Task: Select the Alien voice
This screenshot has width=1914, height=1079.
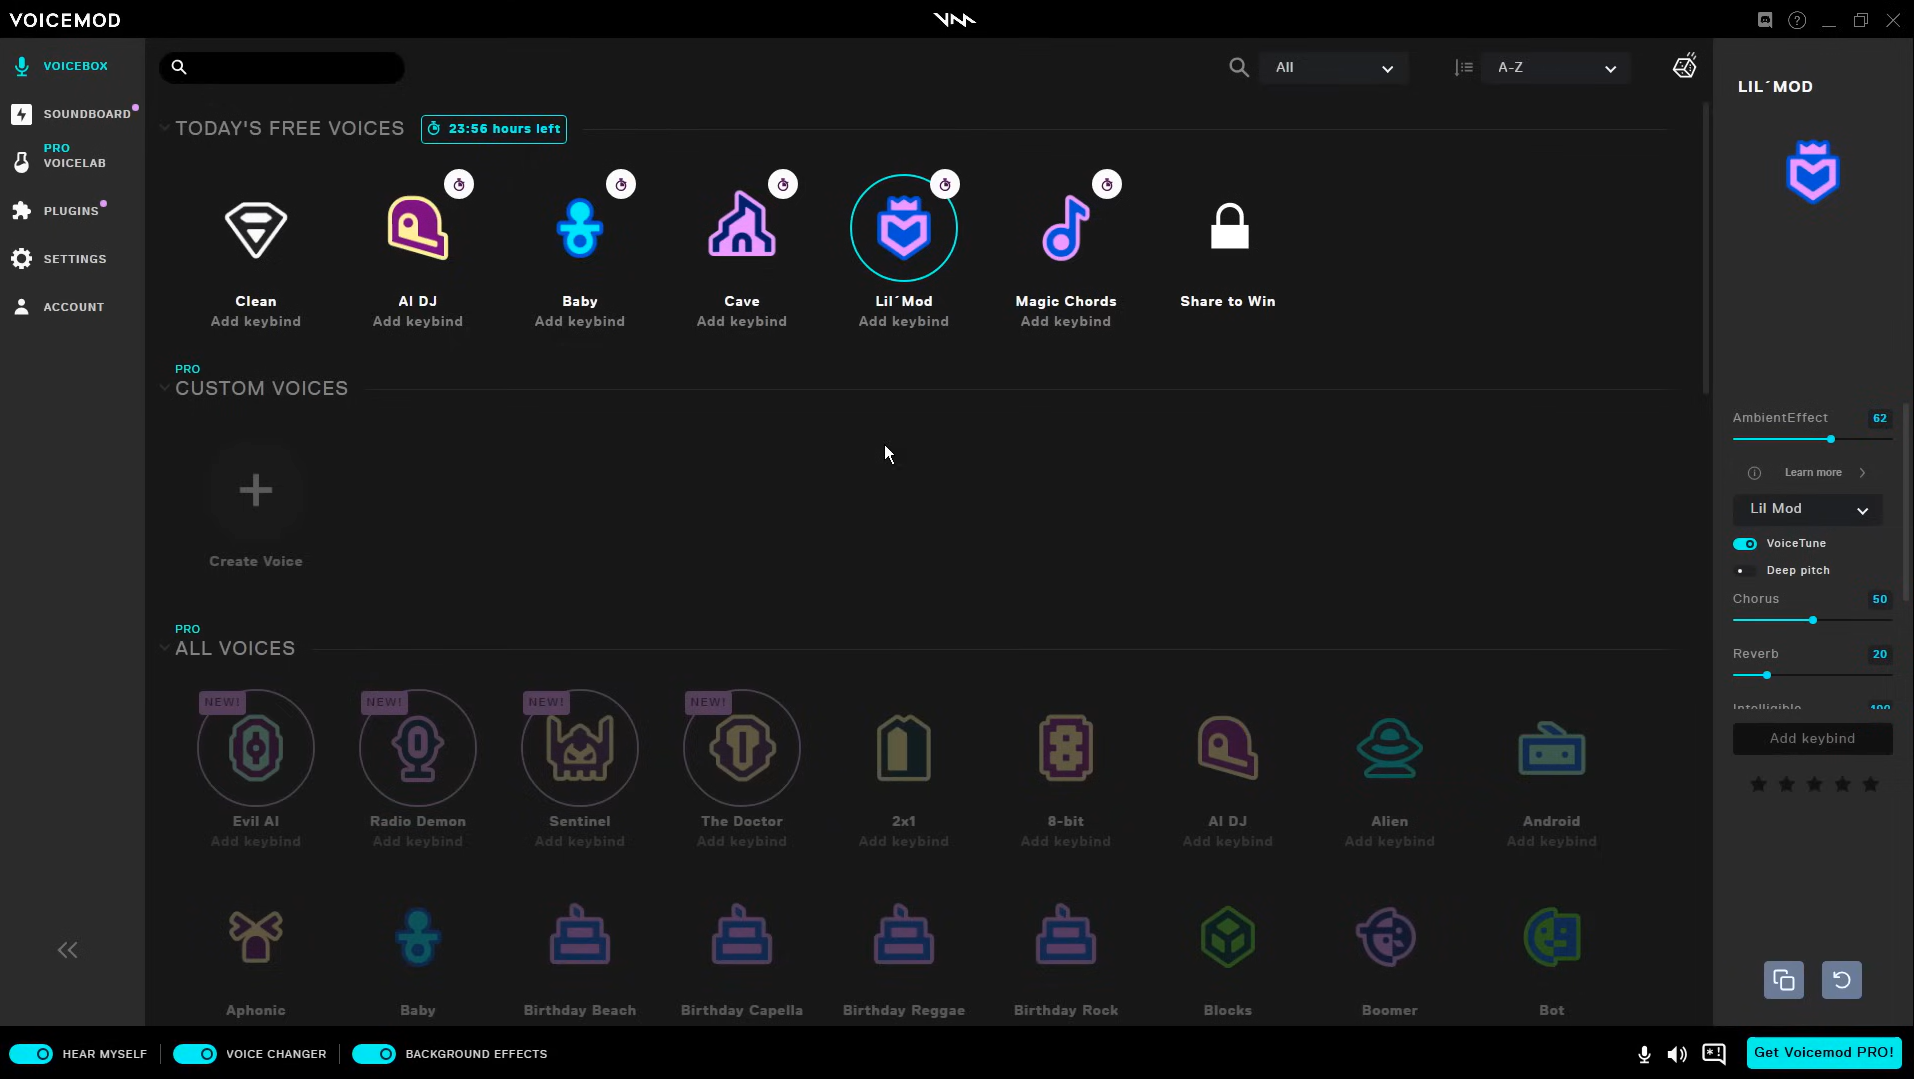Action: (x=1390, y=747)
